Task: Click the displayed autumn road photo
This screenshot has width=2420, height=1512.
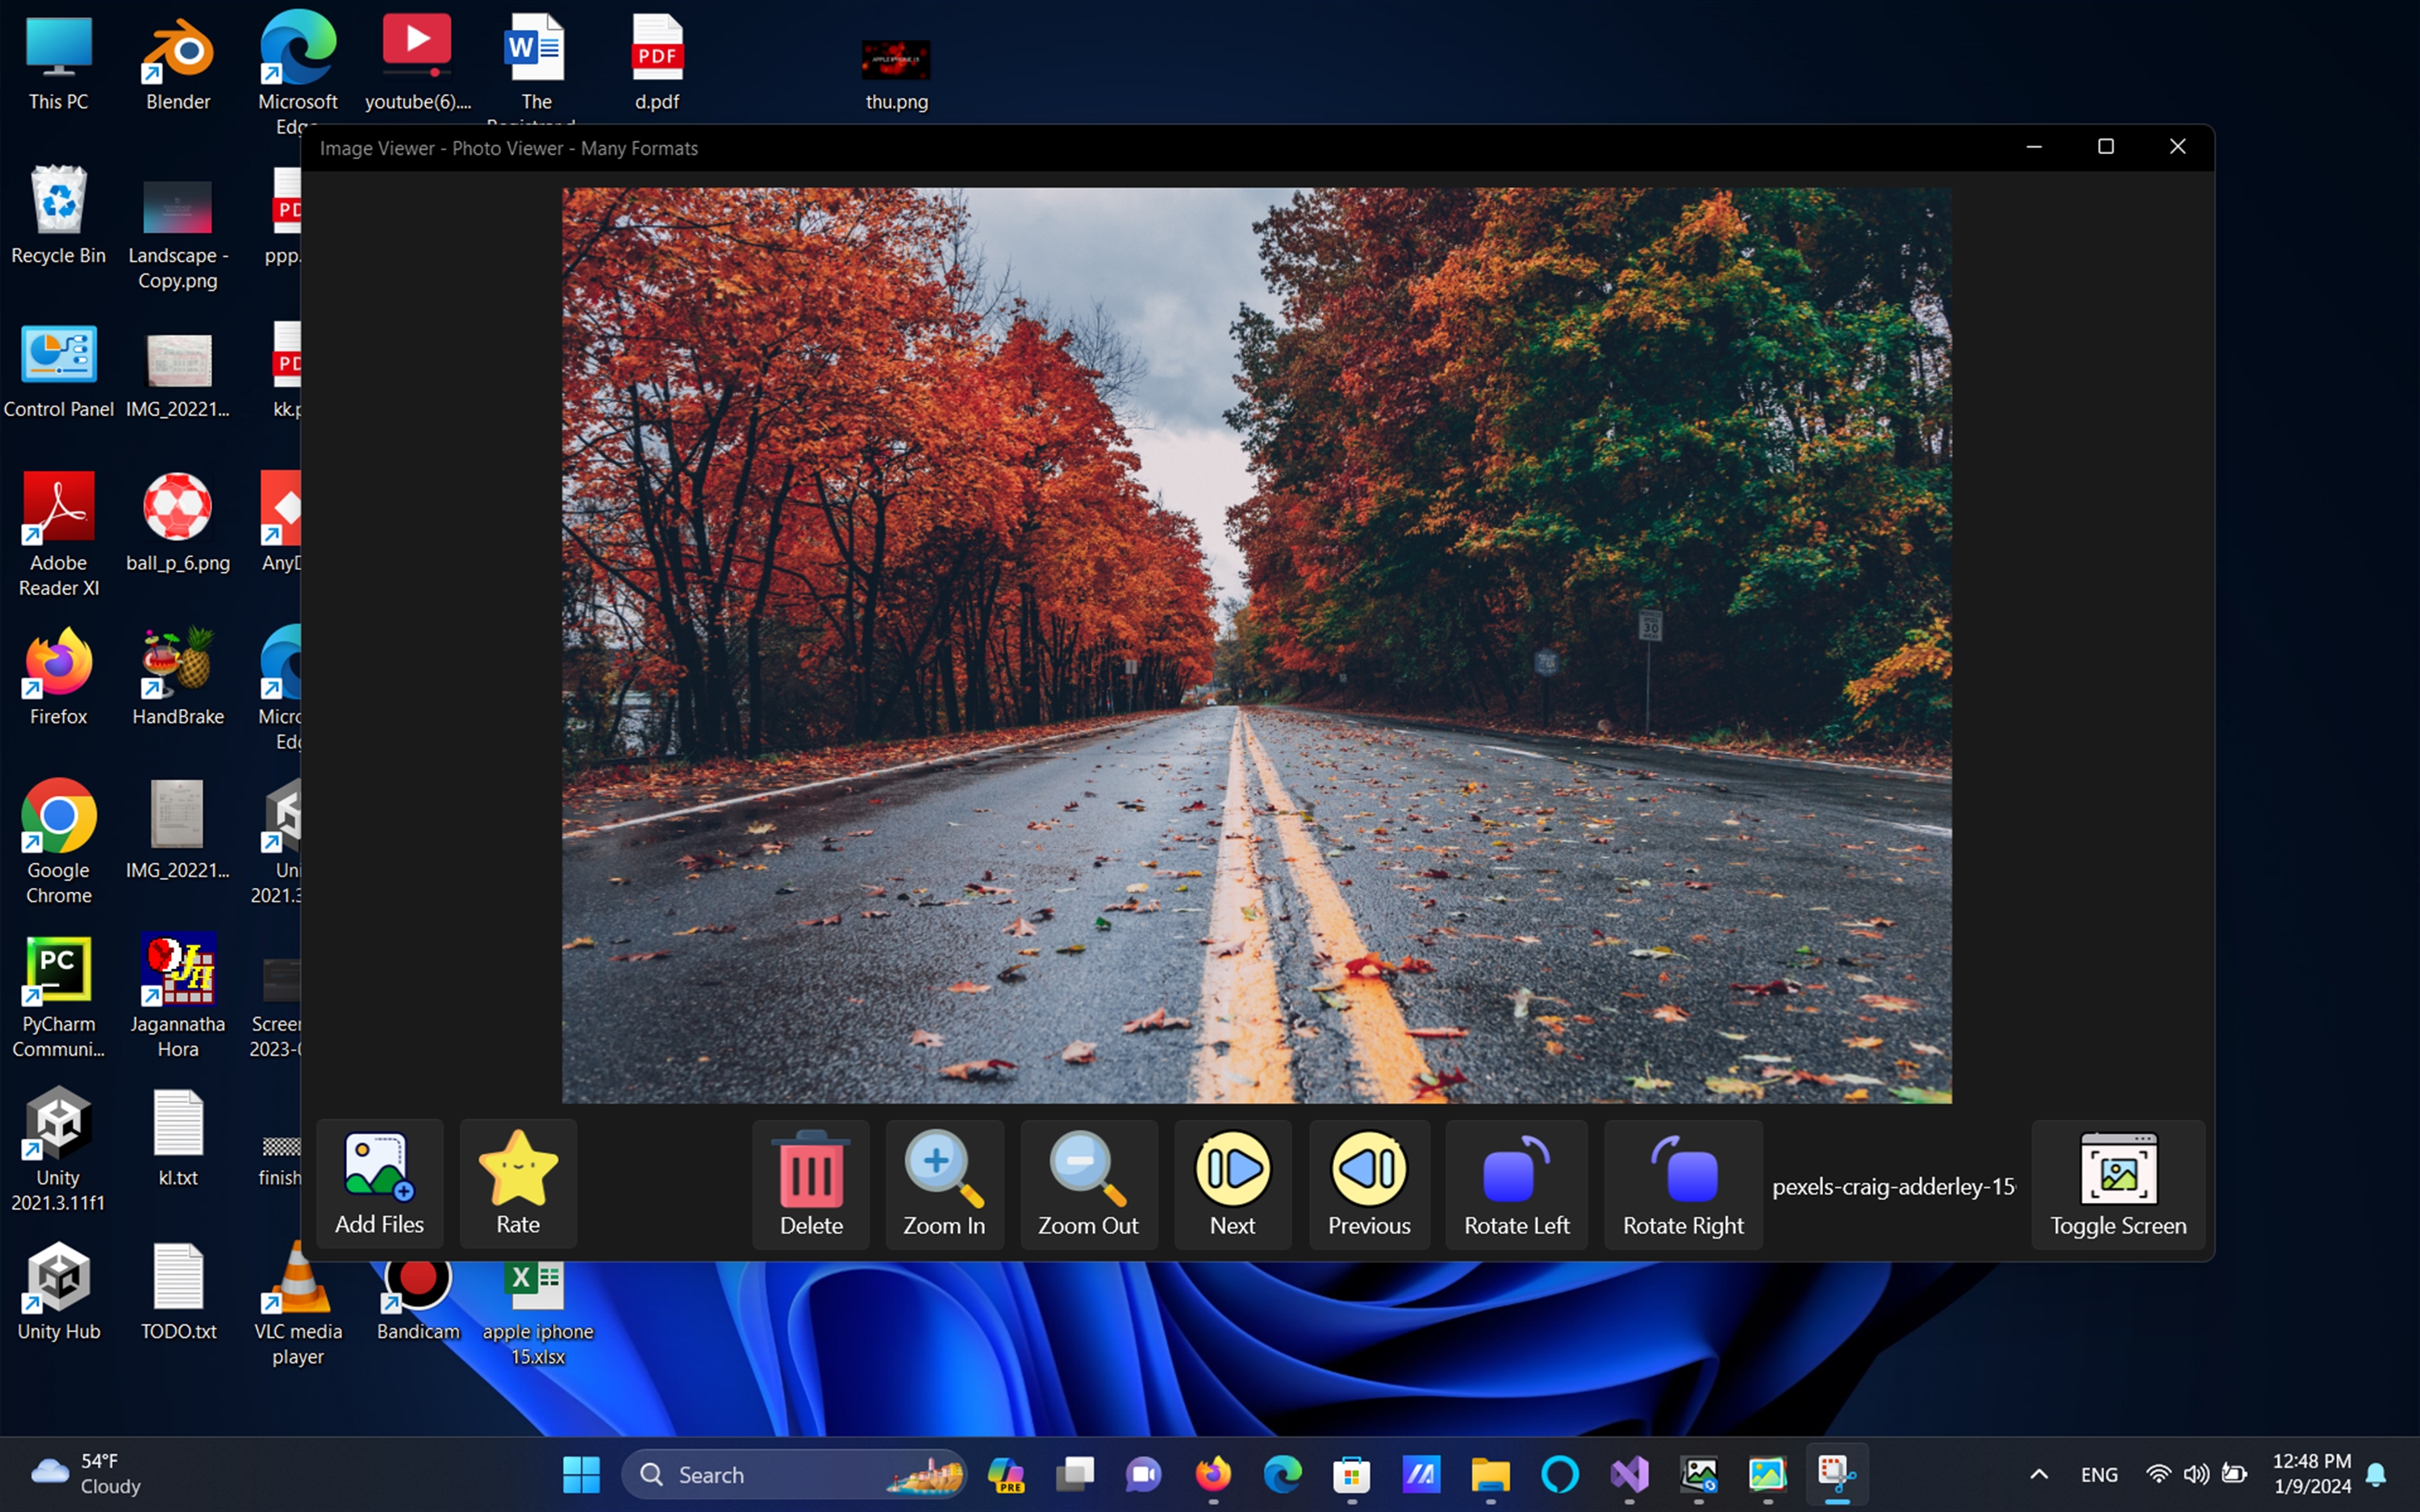Action: 1256,645
